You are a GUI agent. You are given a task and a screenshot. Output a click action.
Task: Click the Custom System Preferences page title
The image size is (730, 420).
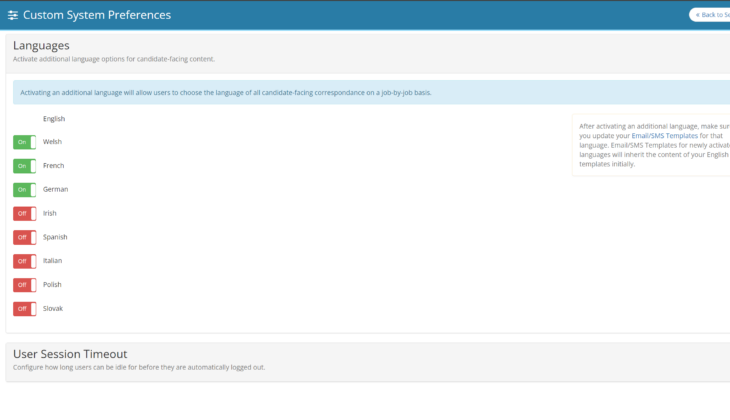click(x=97, y=16)
